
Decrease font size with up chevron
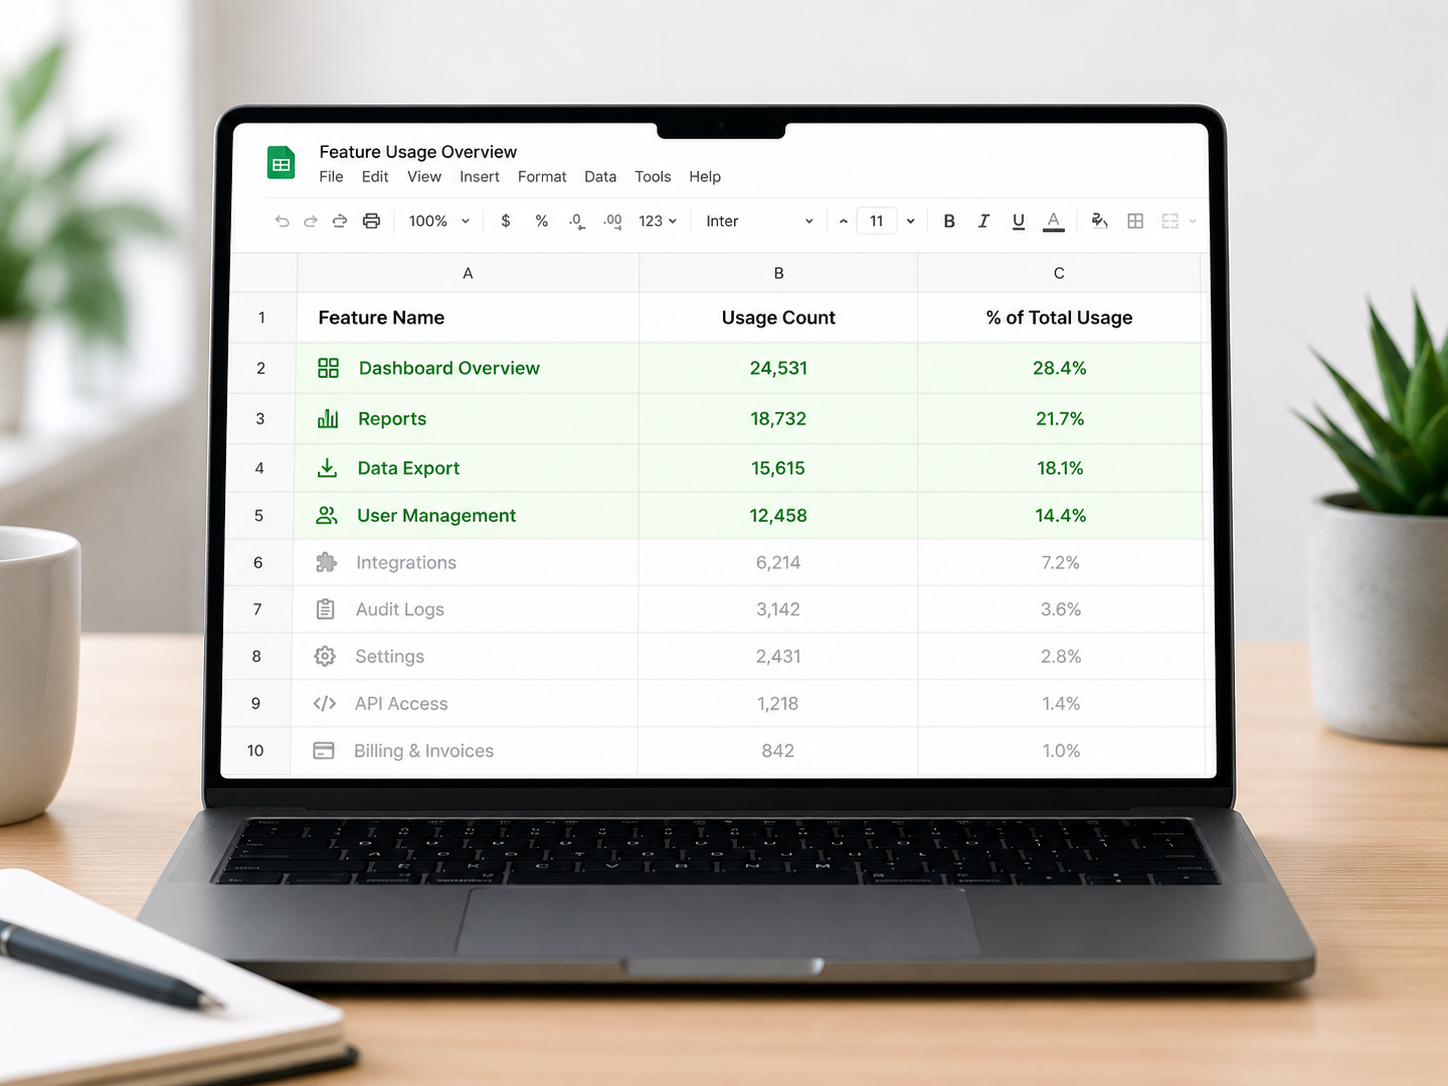tap(843, 221)
